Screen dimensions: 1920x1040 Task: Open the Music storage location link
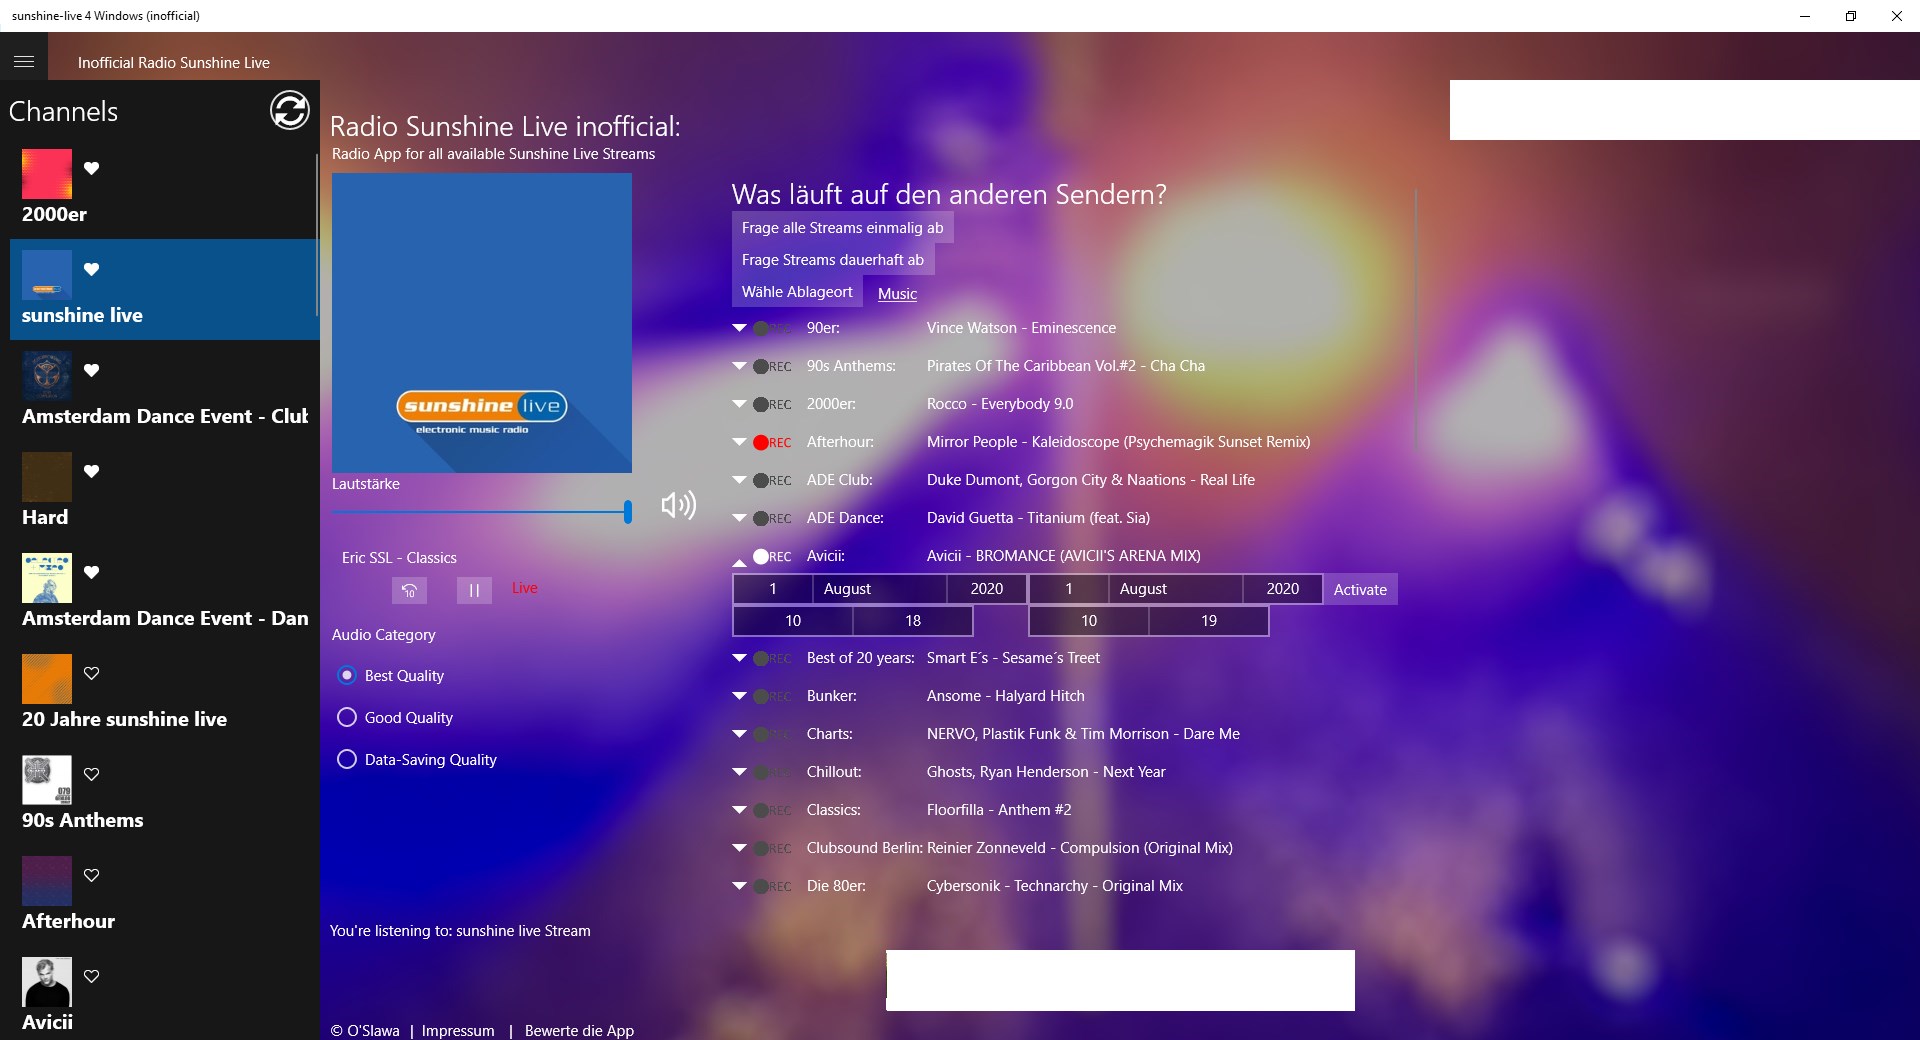tap(897, 294)
